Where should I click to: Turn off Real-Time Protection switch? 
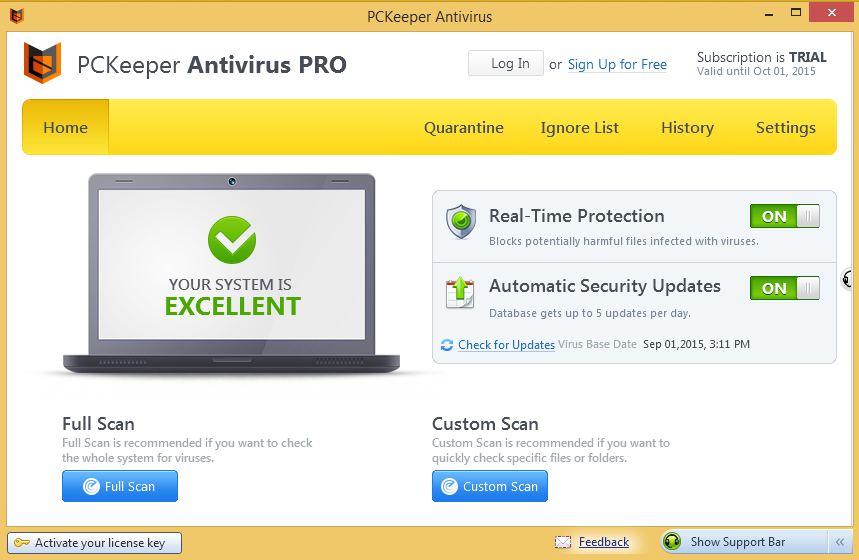tap(784, 216)
